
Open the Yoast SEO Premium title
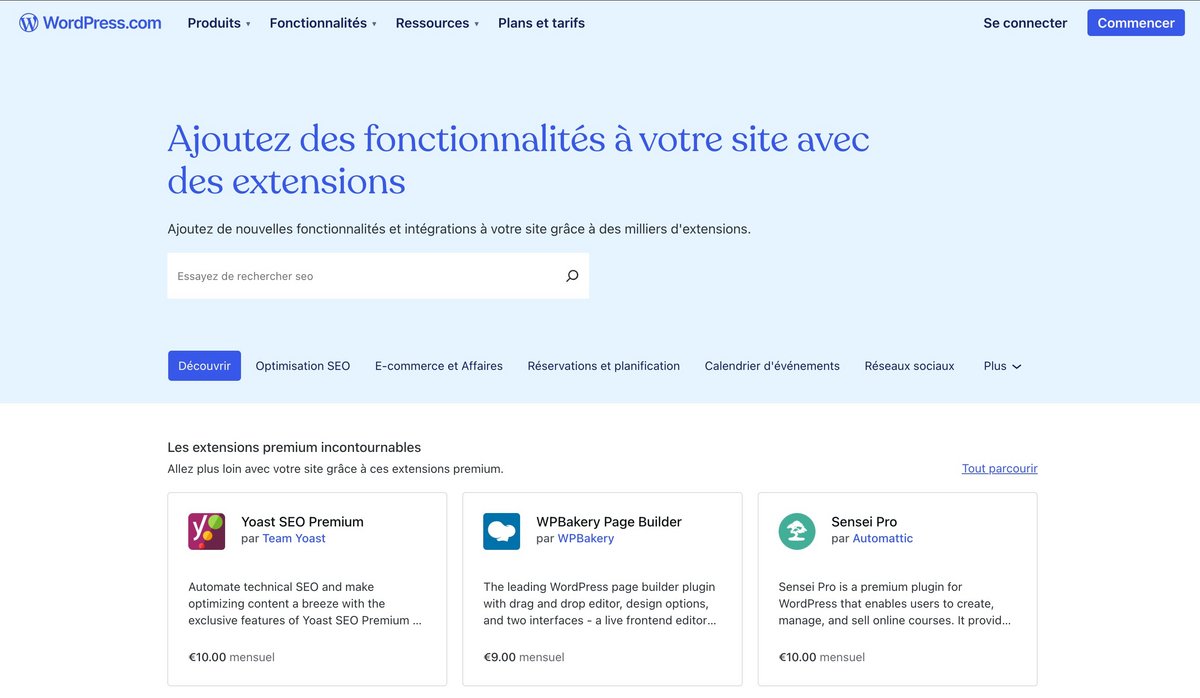tap(302, 521)
